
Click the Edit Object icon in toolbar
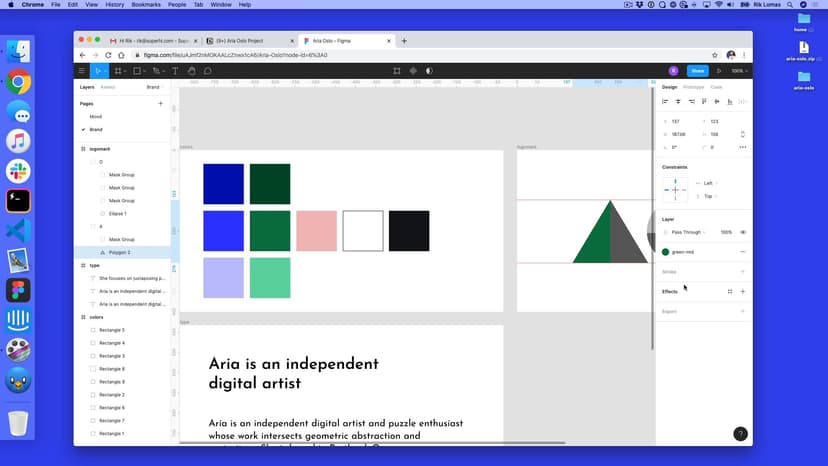(397, 71)
